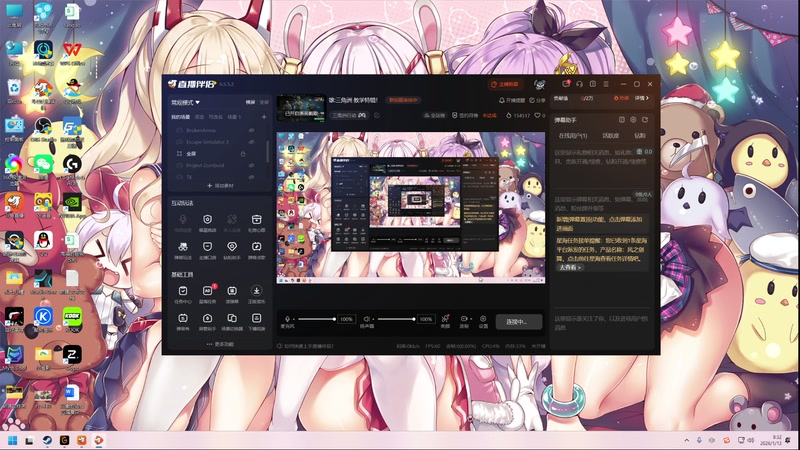
Task: Click the speaker icon above 扬声器
Action: pos(366,319)
